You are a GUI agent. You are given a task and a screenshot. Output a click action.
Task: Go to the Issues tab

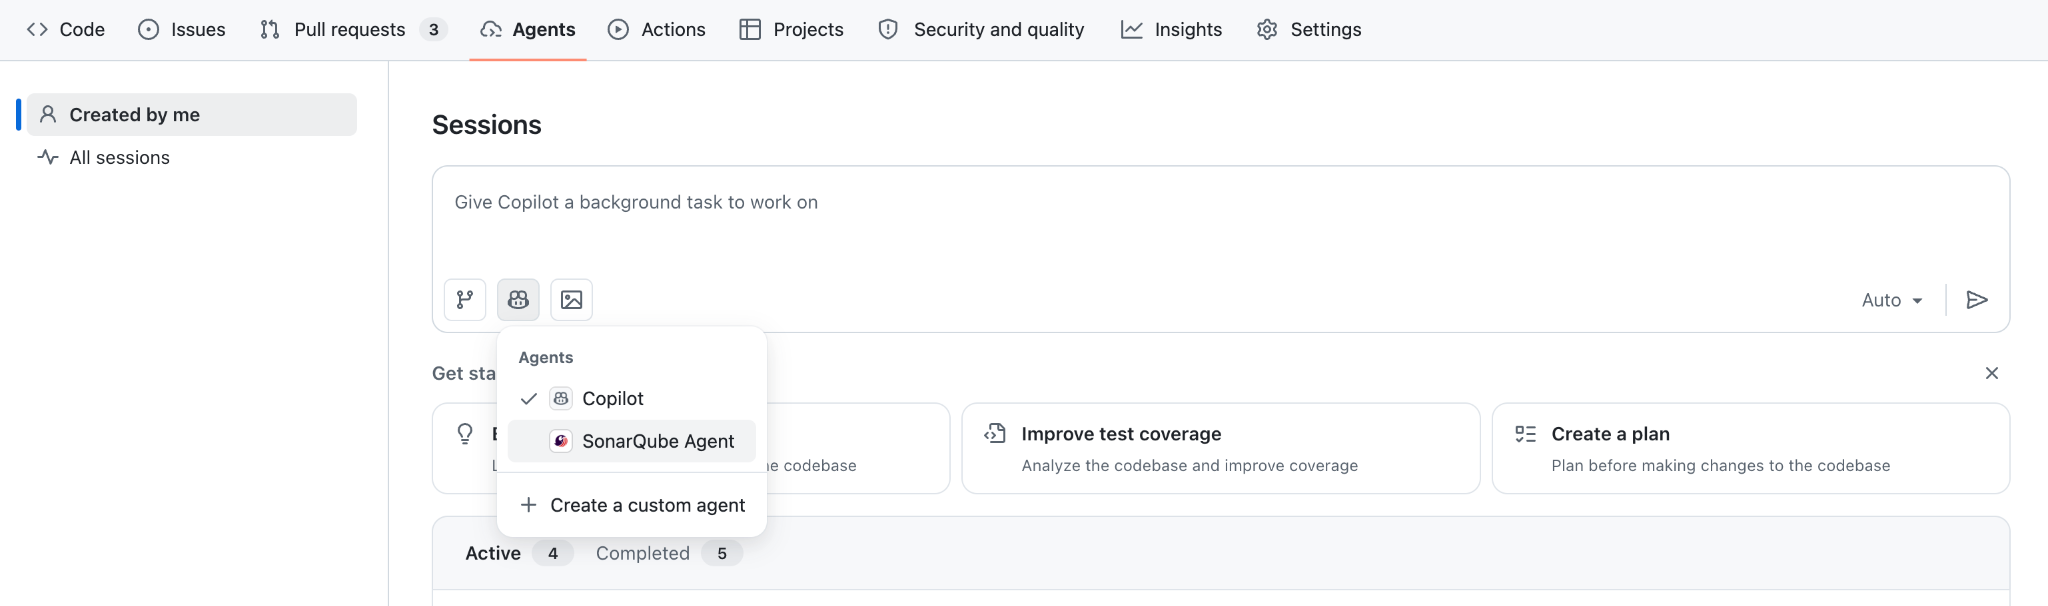(182, 29)
